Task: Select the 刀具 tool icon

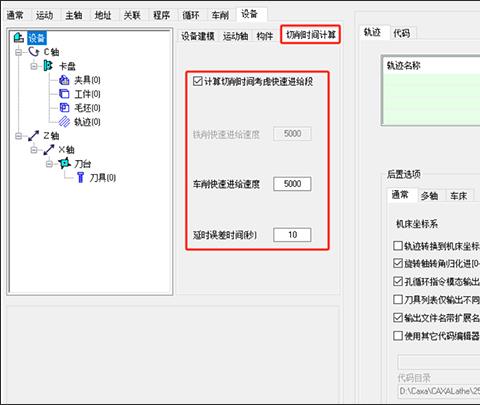Action: click(x=80, y=177)
